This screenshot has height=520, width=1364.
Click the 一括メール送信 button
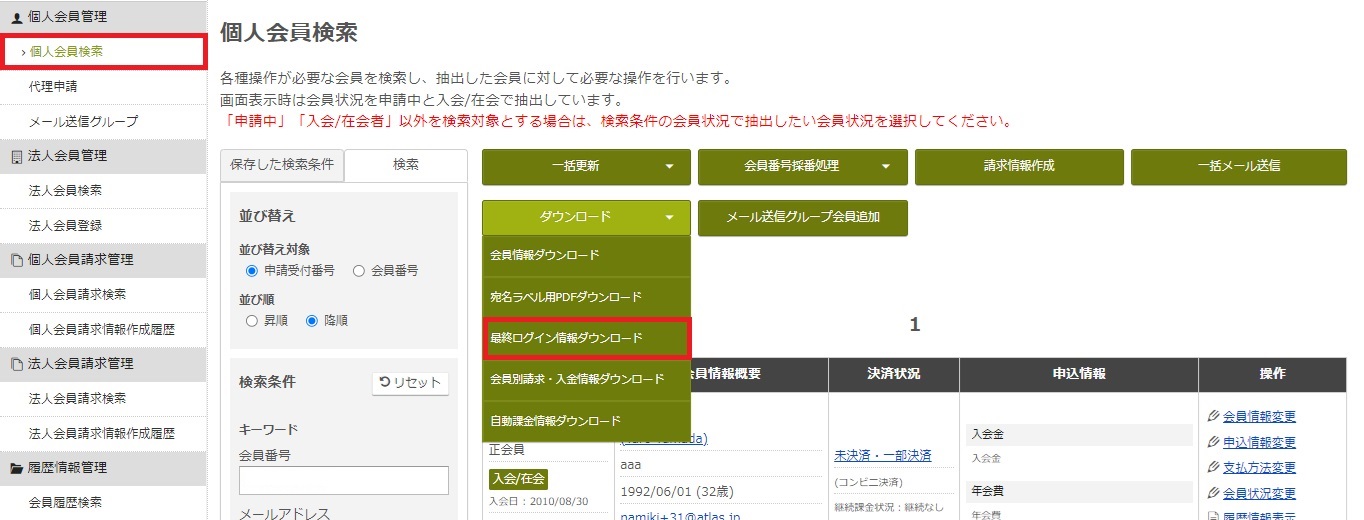click(x=1238, y=167)
